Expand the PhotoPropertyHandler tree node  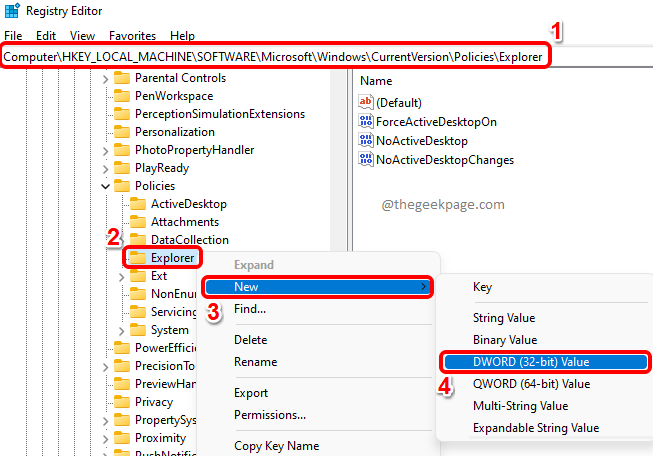pos(106,150)
